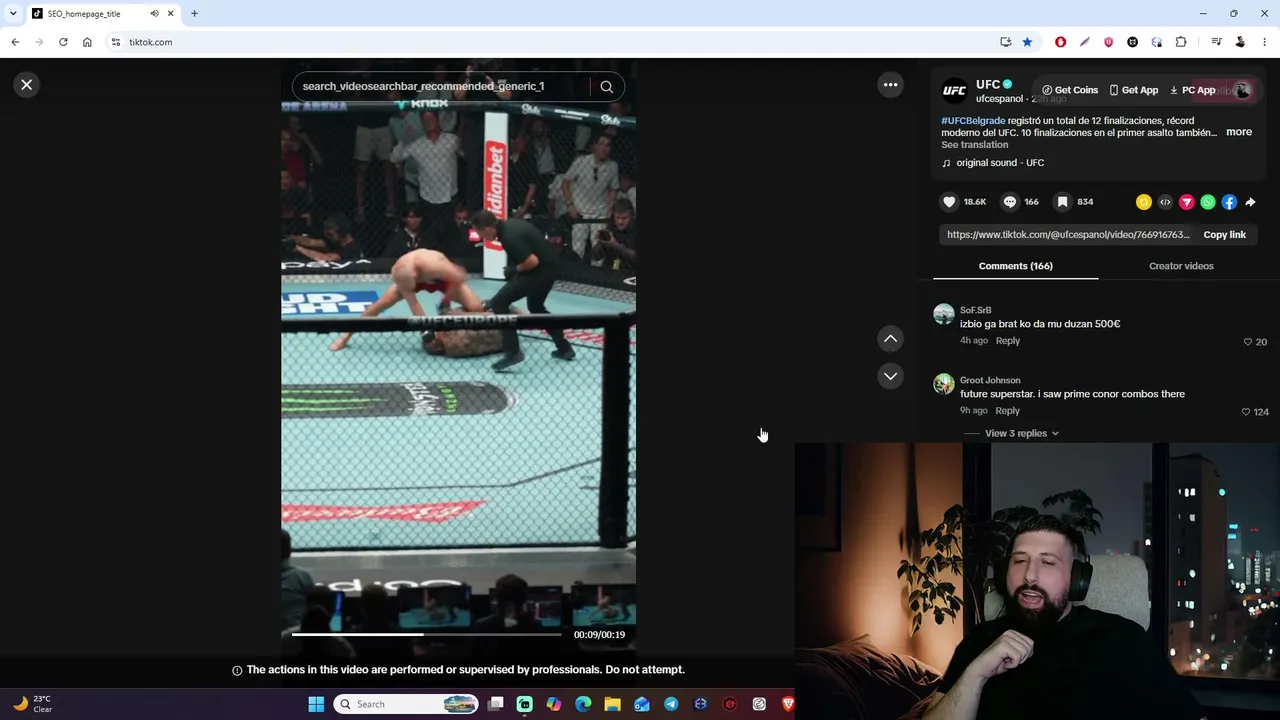Open Task View from the taskbar
The image size is (1280, 720).
pyautogui.click(x=495, y=704)
